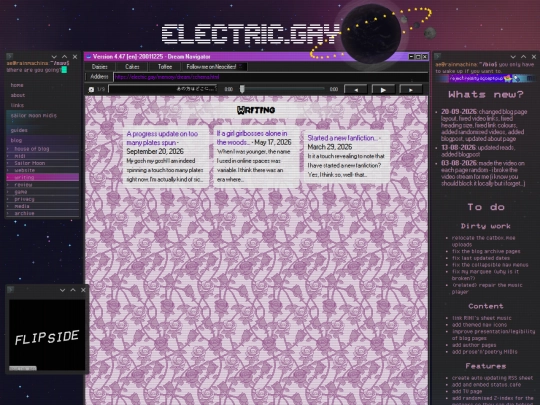Select the archive blog category

pyautogui.click(x=24, y=213)
